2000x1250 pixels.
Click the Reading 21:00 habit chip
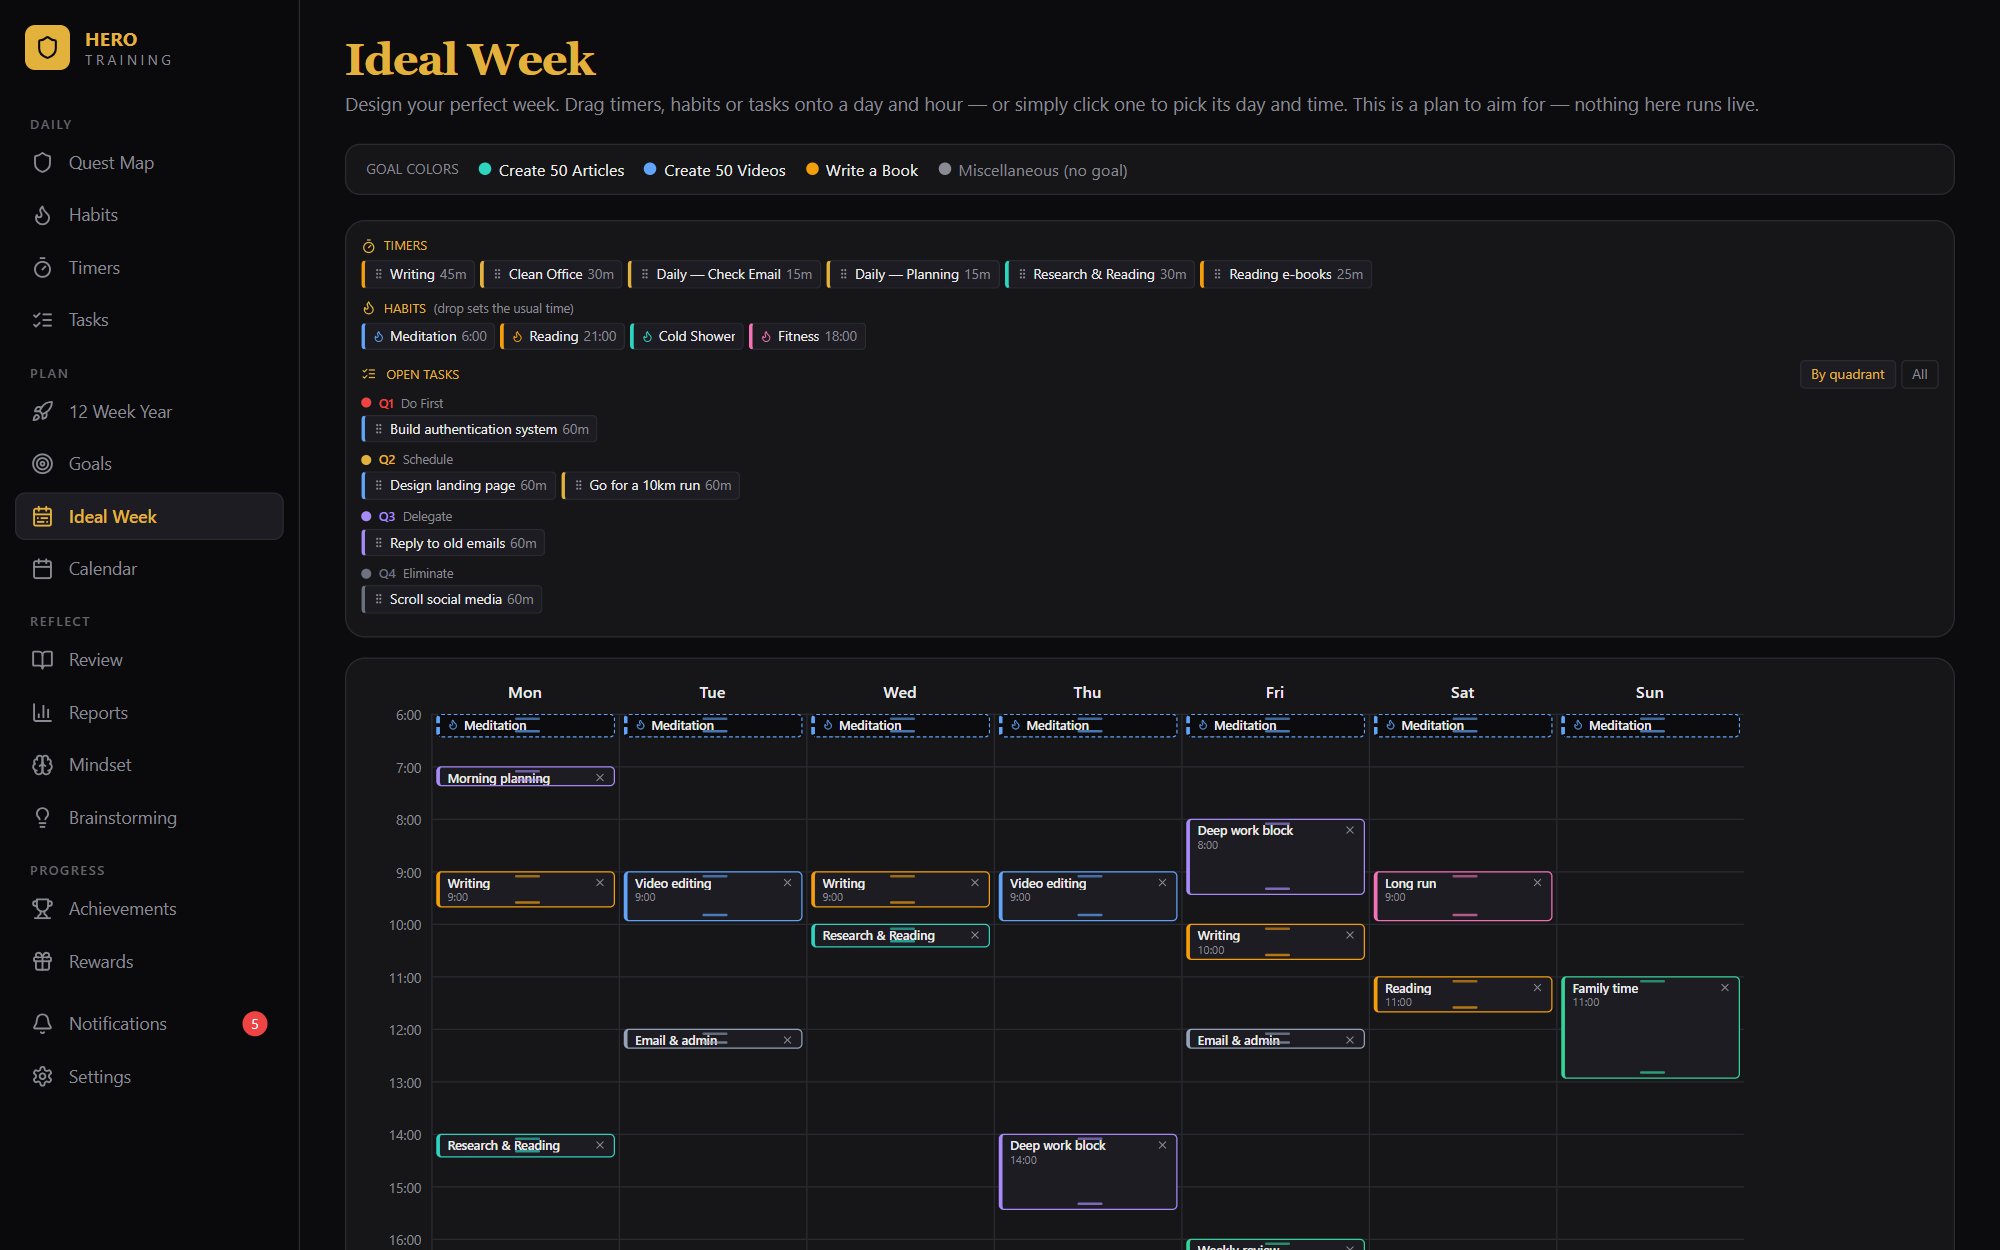(x=563, y=336)
